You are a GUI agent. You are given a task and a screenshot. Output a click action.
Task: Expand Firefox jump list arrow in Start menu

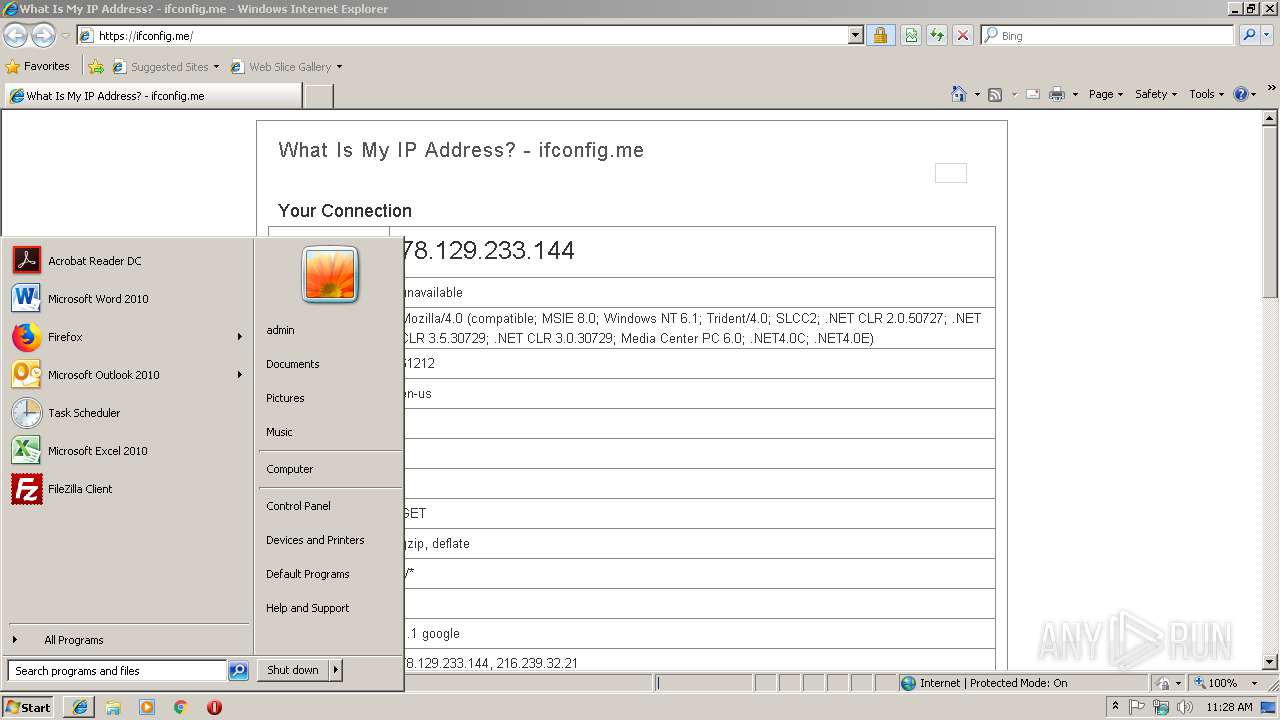click(x=240, y=337)
